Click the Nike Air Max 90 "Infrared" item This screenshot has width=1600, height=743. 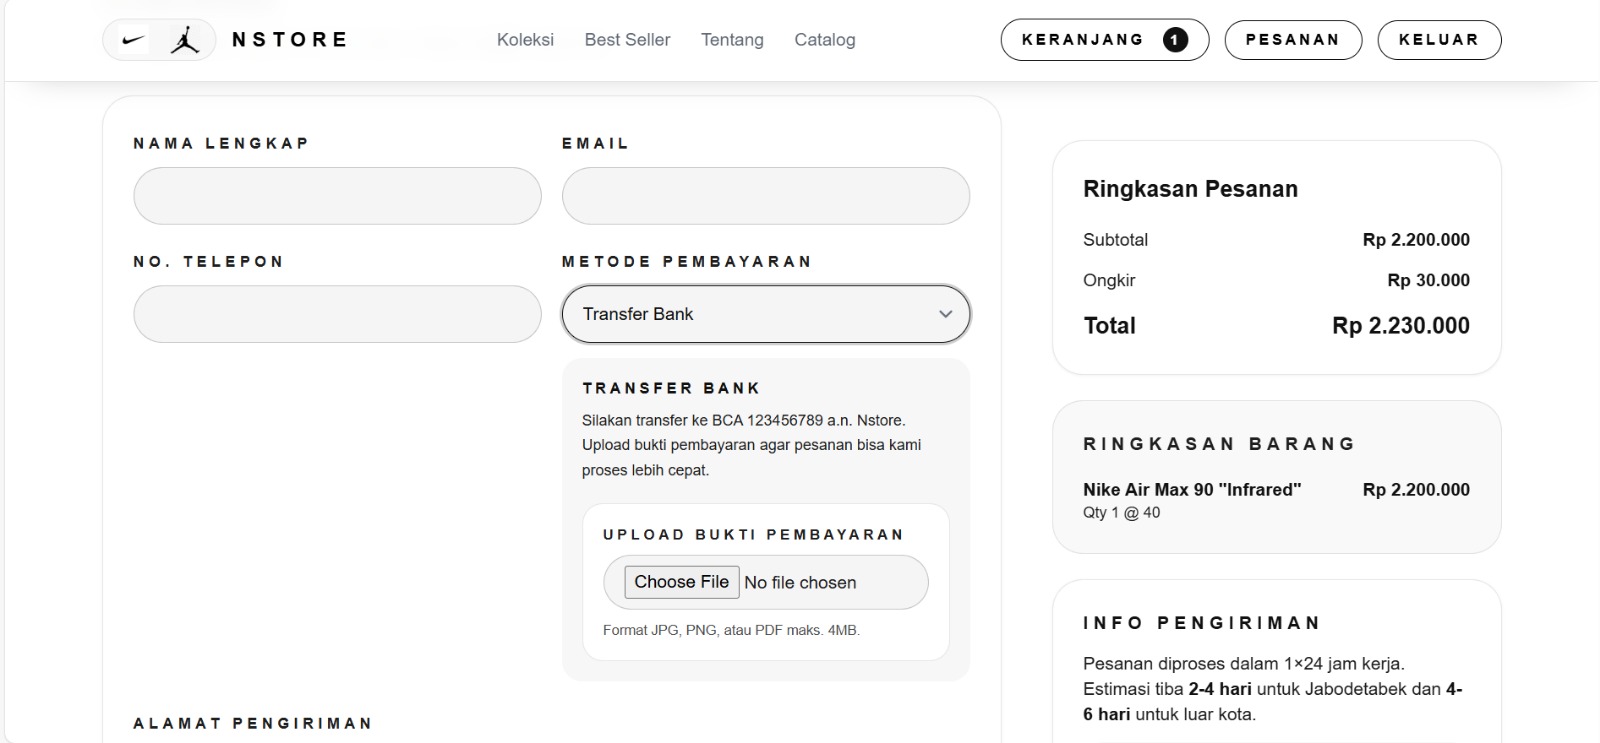click(x=1191, y=490)
